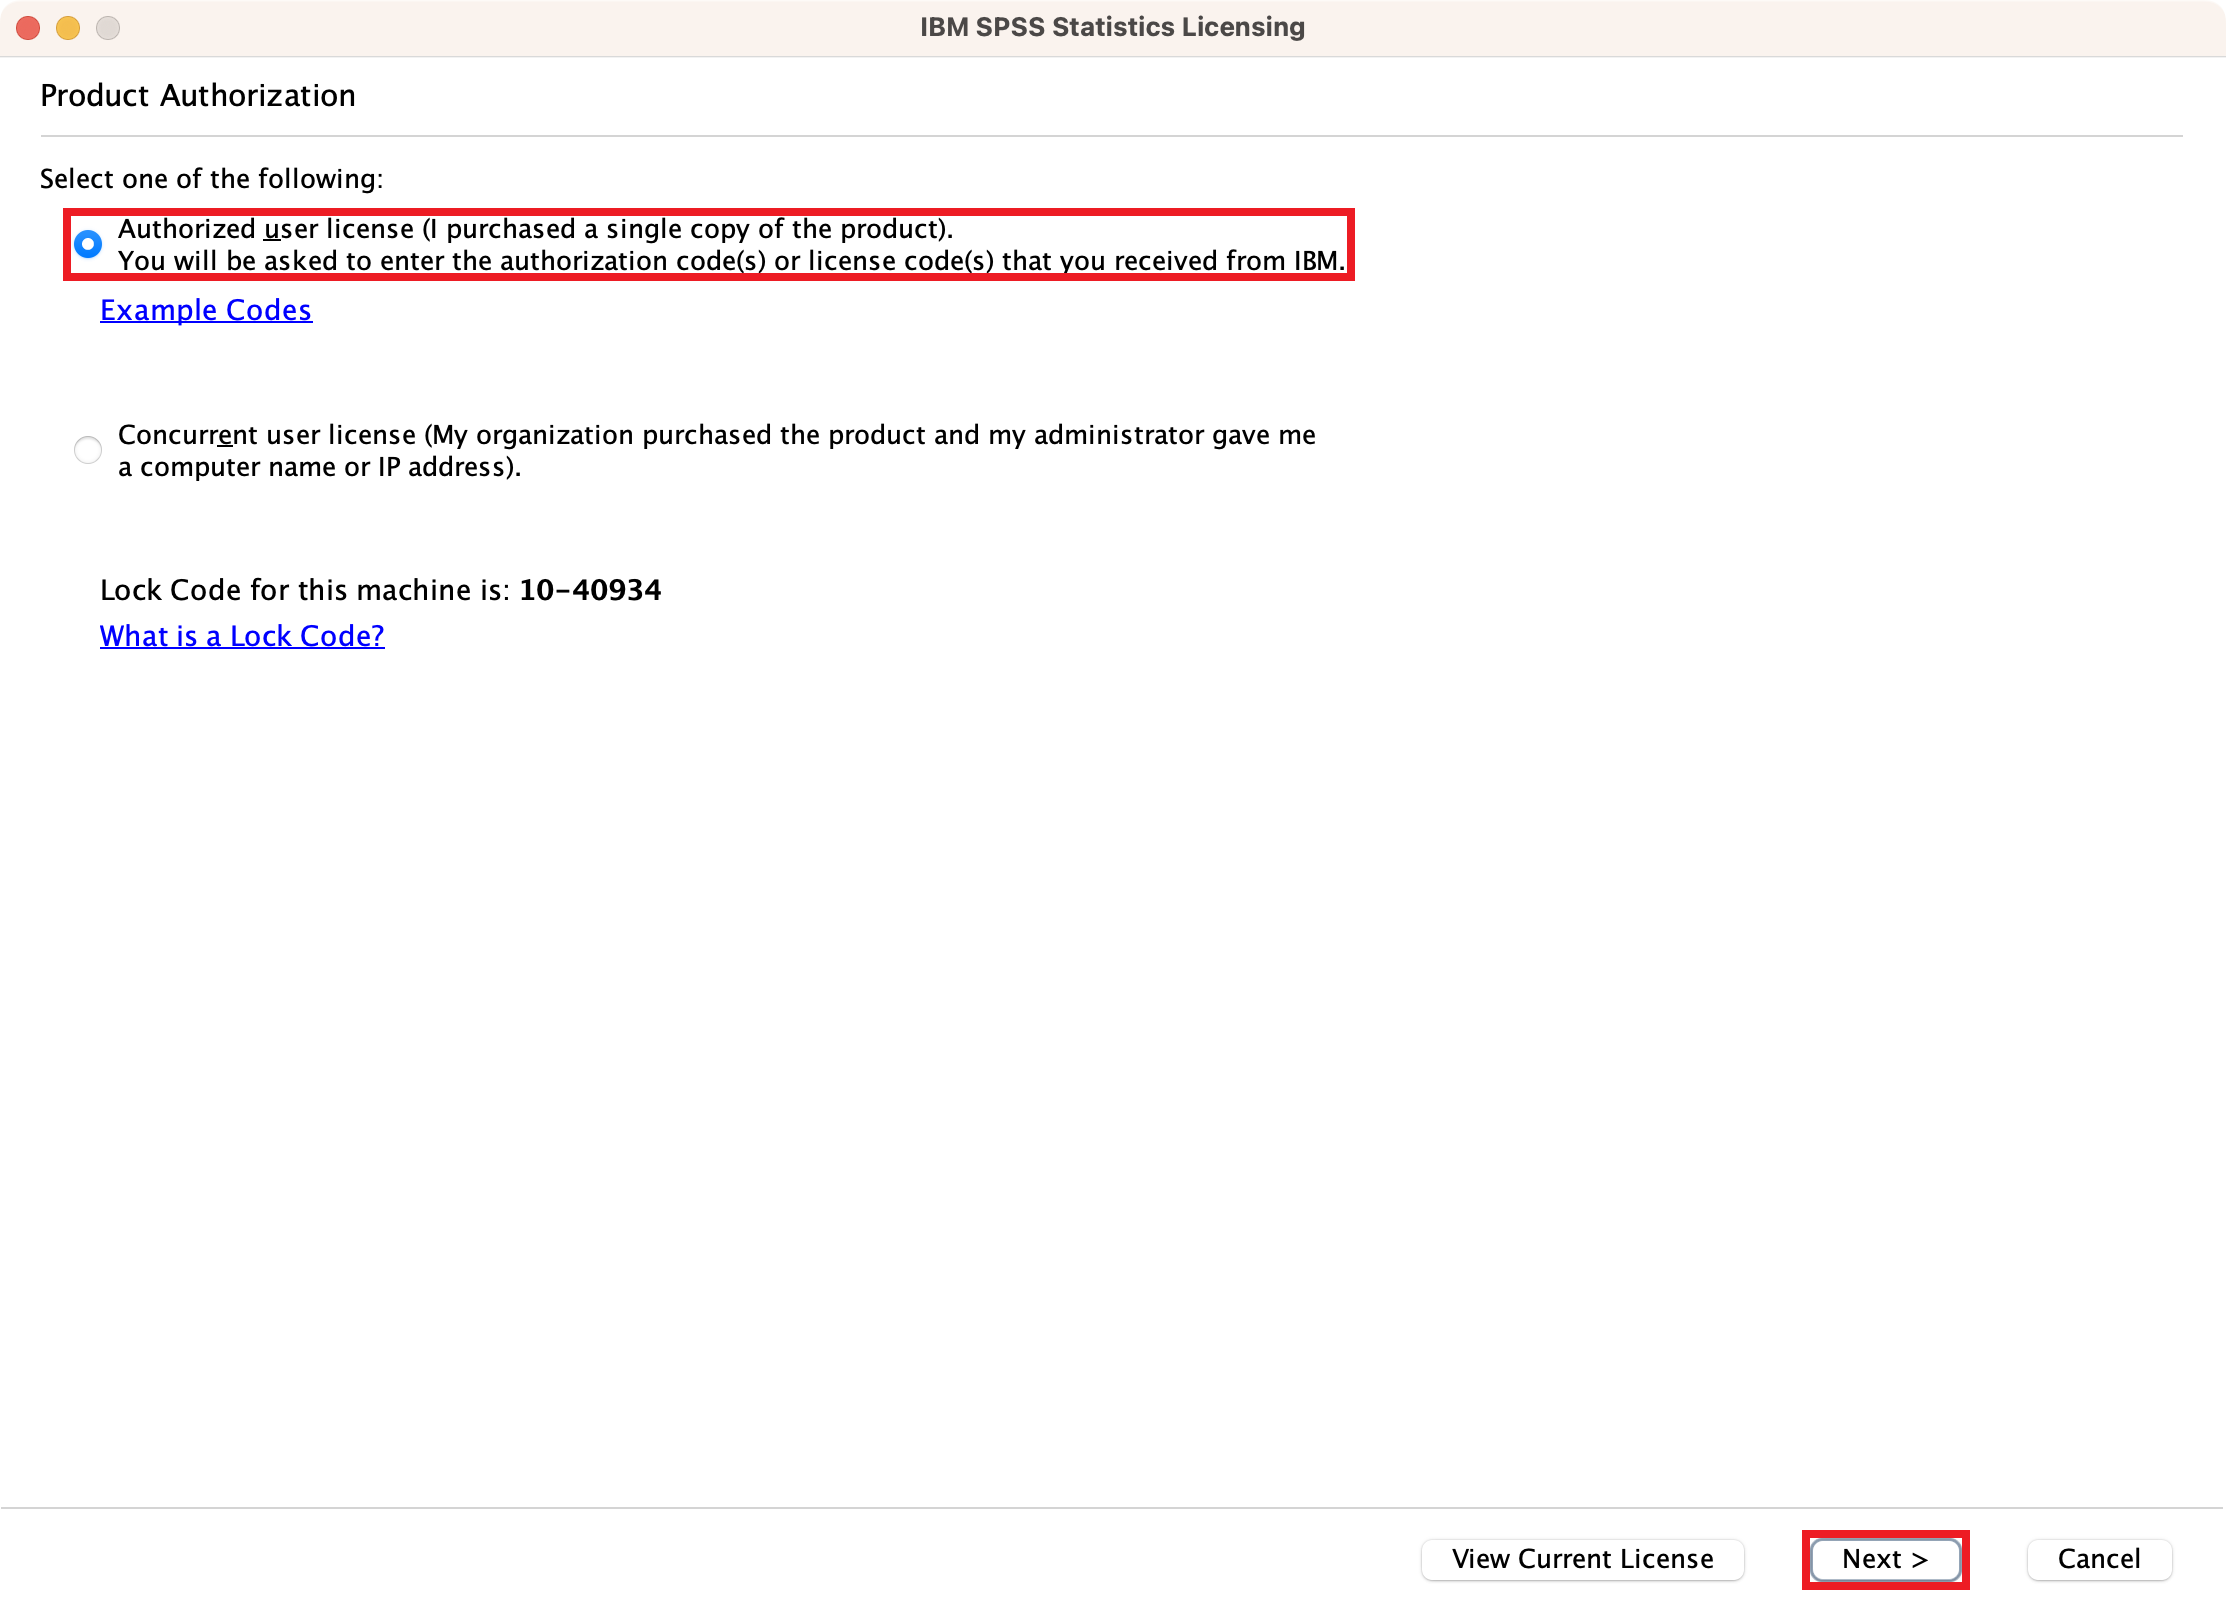
Task: Proceed with the Next > button
Action: coord(1885,1559)
